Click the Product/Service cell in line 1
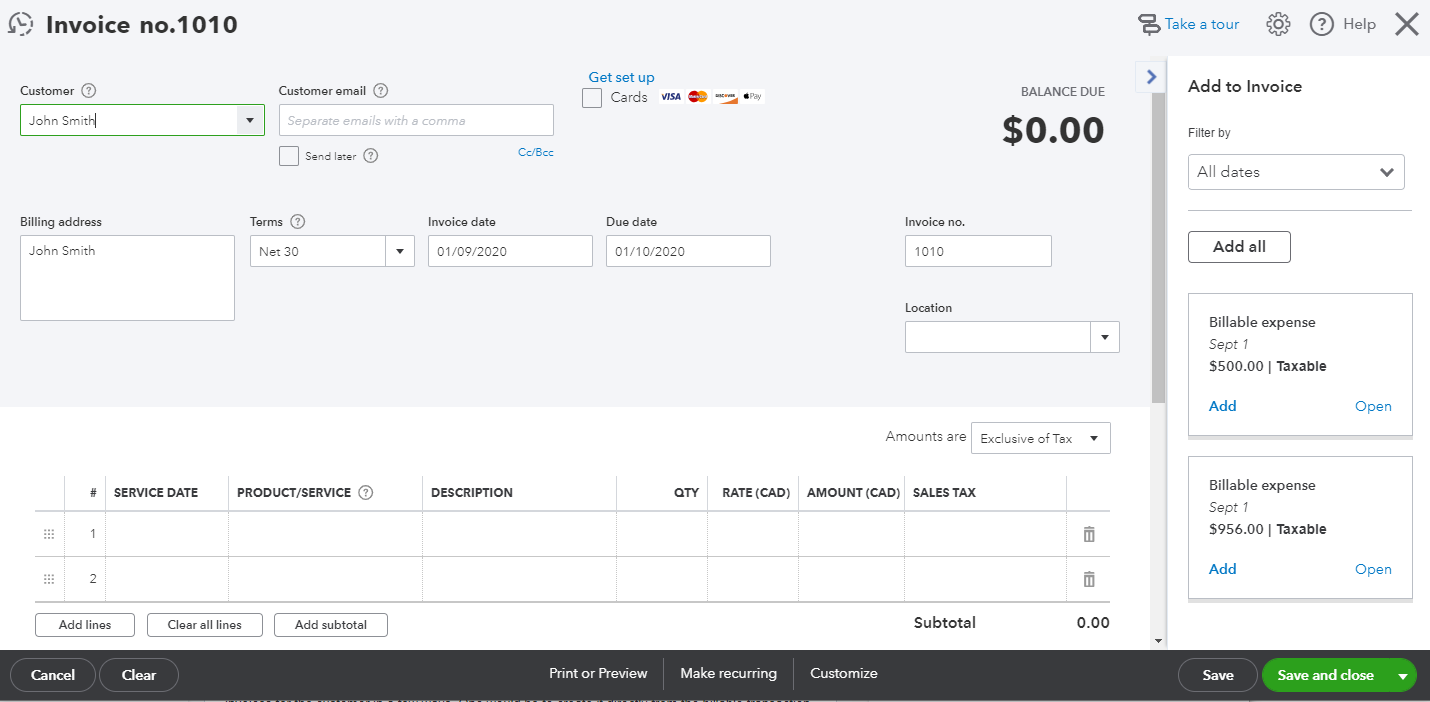Viewport: 1430px width, 702px height. 325,534
